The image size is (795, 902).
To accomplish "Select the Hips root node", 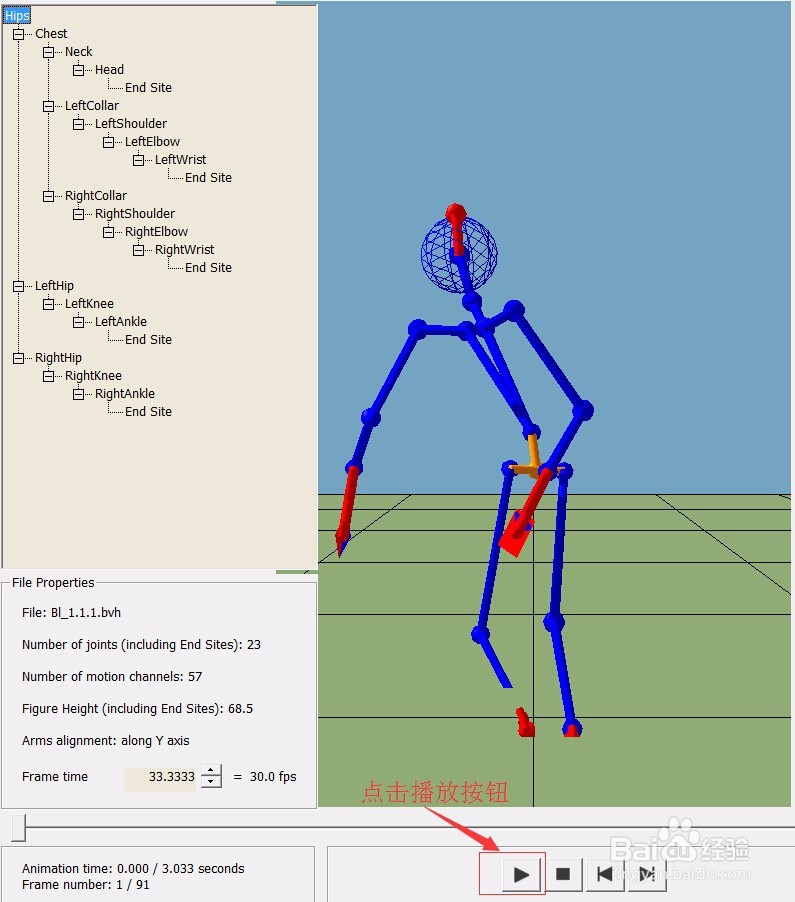I will pyautogui.click(x=17, y=16).
